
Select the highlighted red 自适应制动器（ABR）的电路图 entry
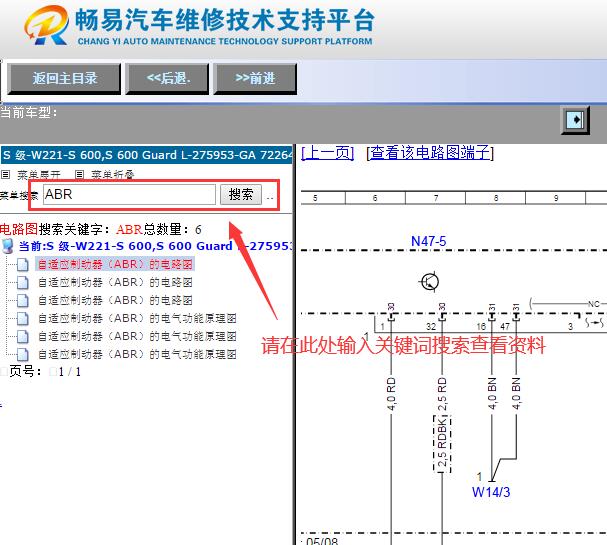(115, 264)
